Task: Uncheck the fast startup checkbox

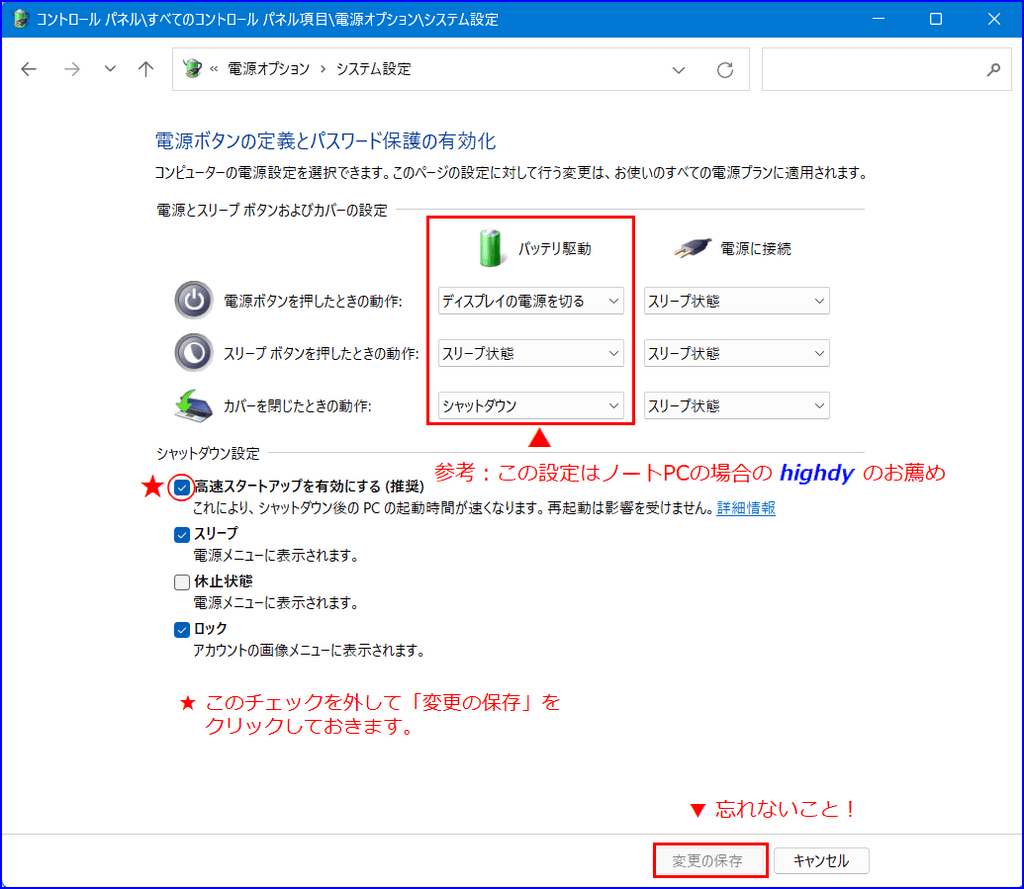Action: 182,487
